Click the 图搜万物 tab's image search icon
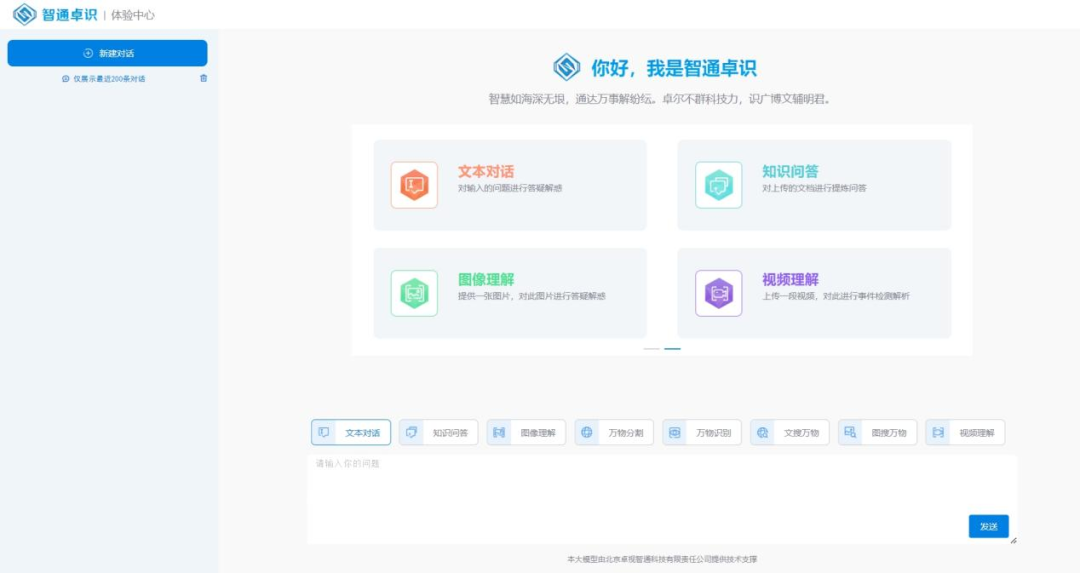This screenshot has width=1080, height=573. [x=851, y=433]
